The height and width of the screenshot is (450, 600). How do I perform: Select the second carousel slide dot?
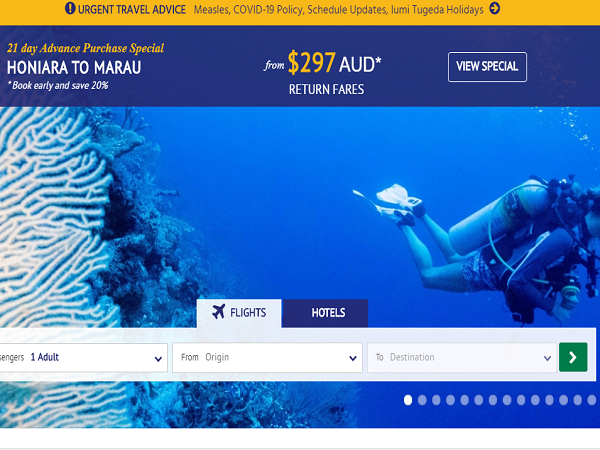pyautogui.click(x=422, y=400)
